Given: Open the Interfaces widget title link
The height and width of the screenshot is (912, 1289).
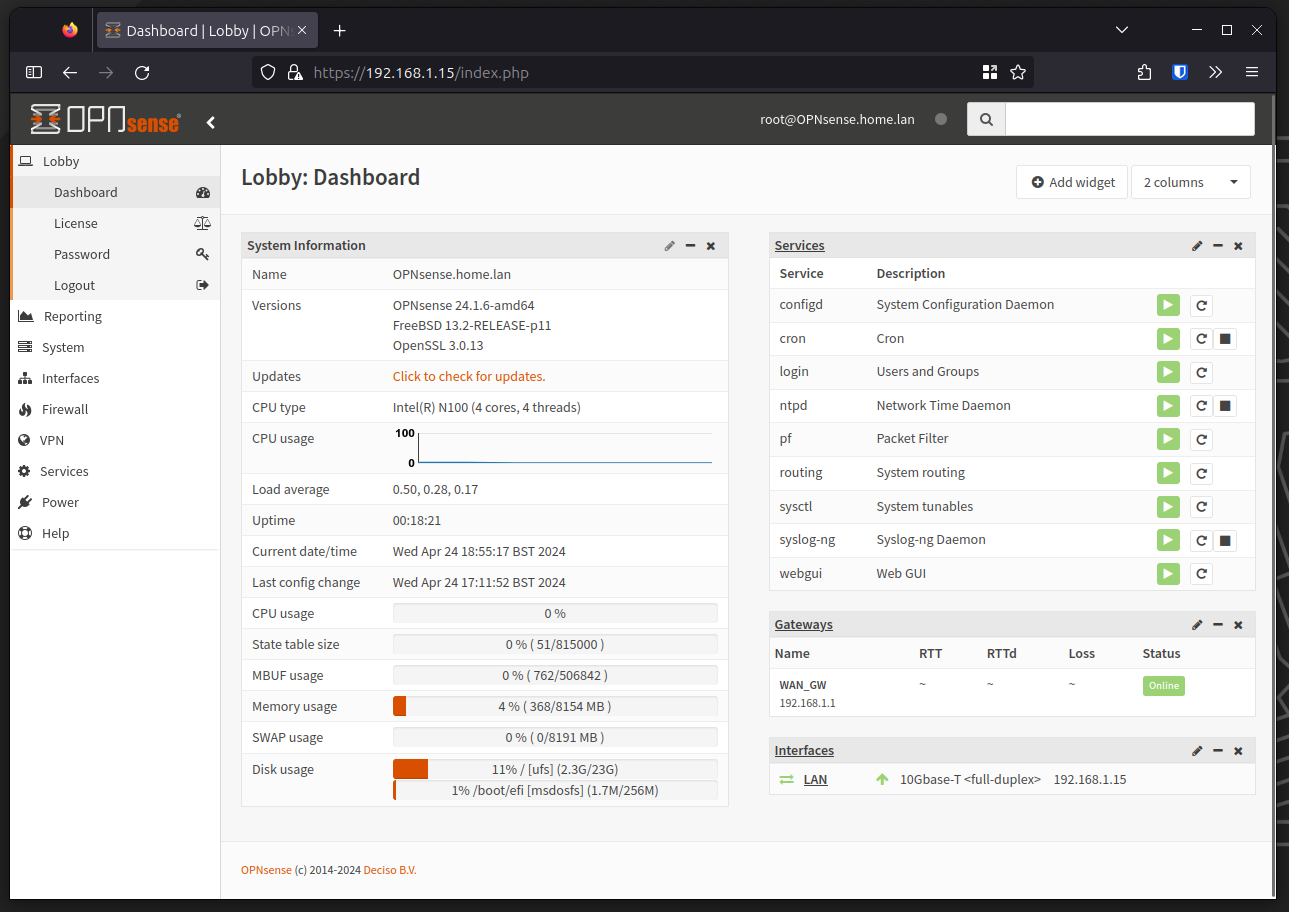Looking at the screenshot, I should (804, 750).
